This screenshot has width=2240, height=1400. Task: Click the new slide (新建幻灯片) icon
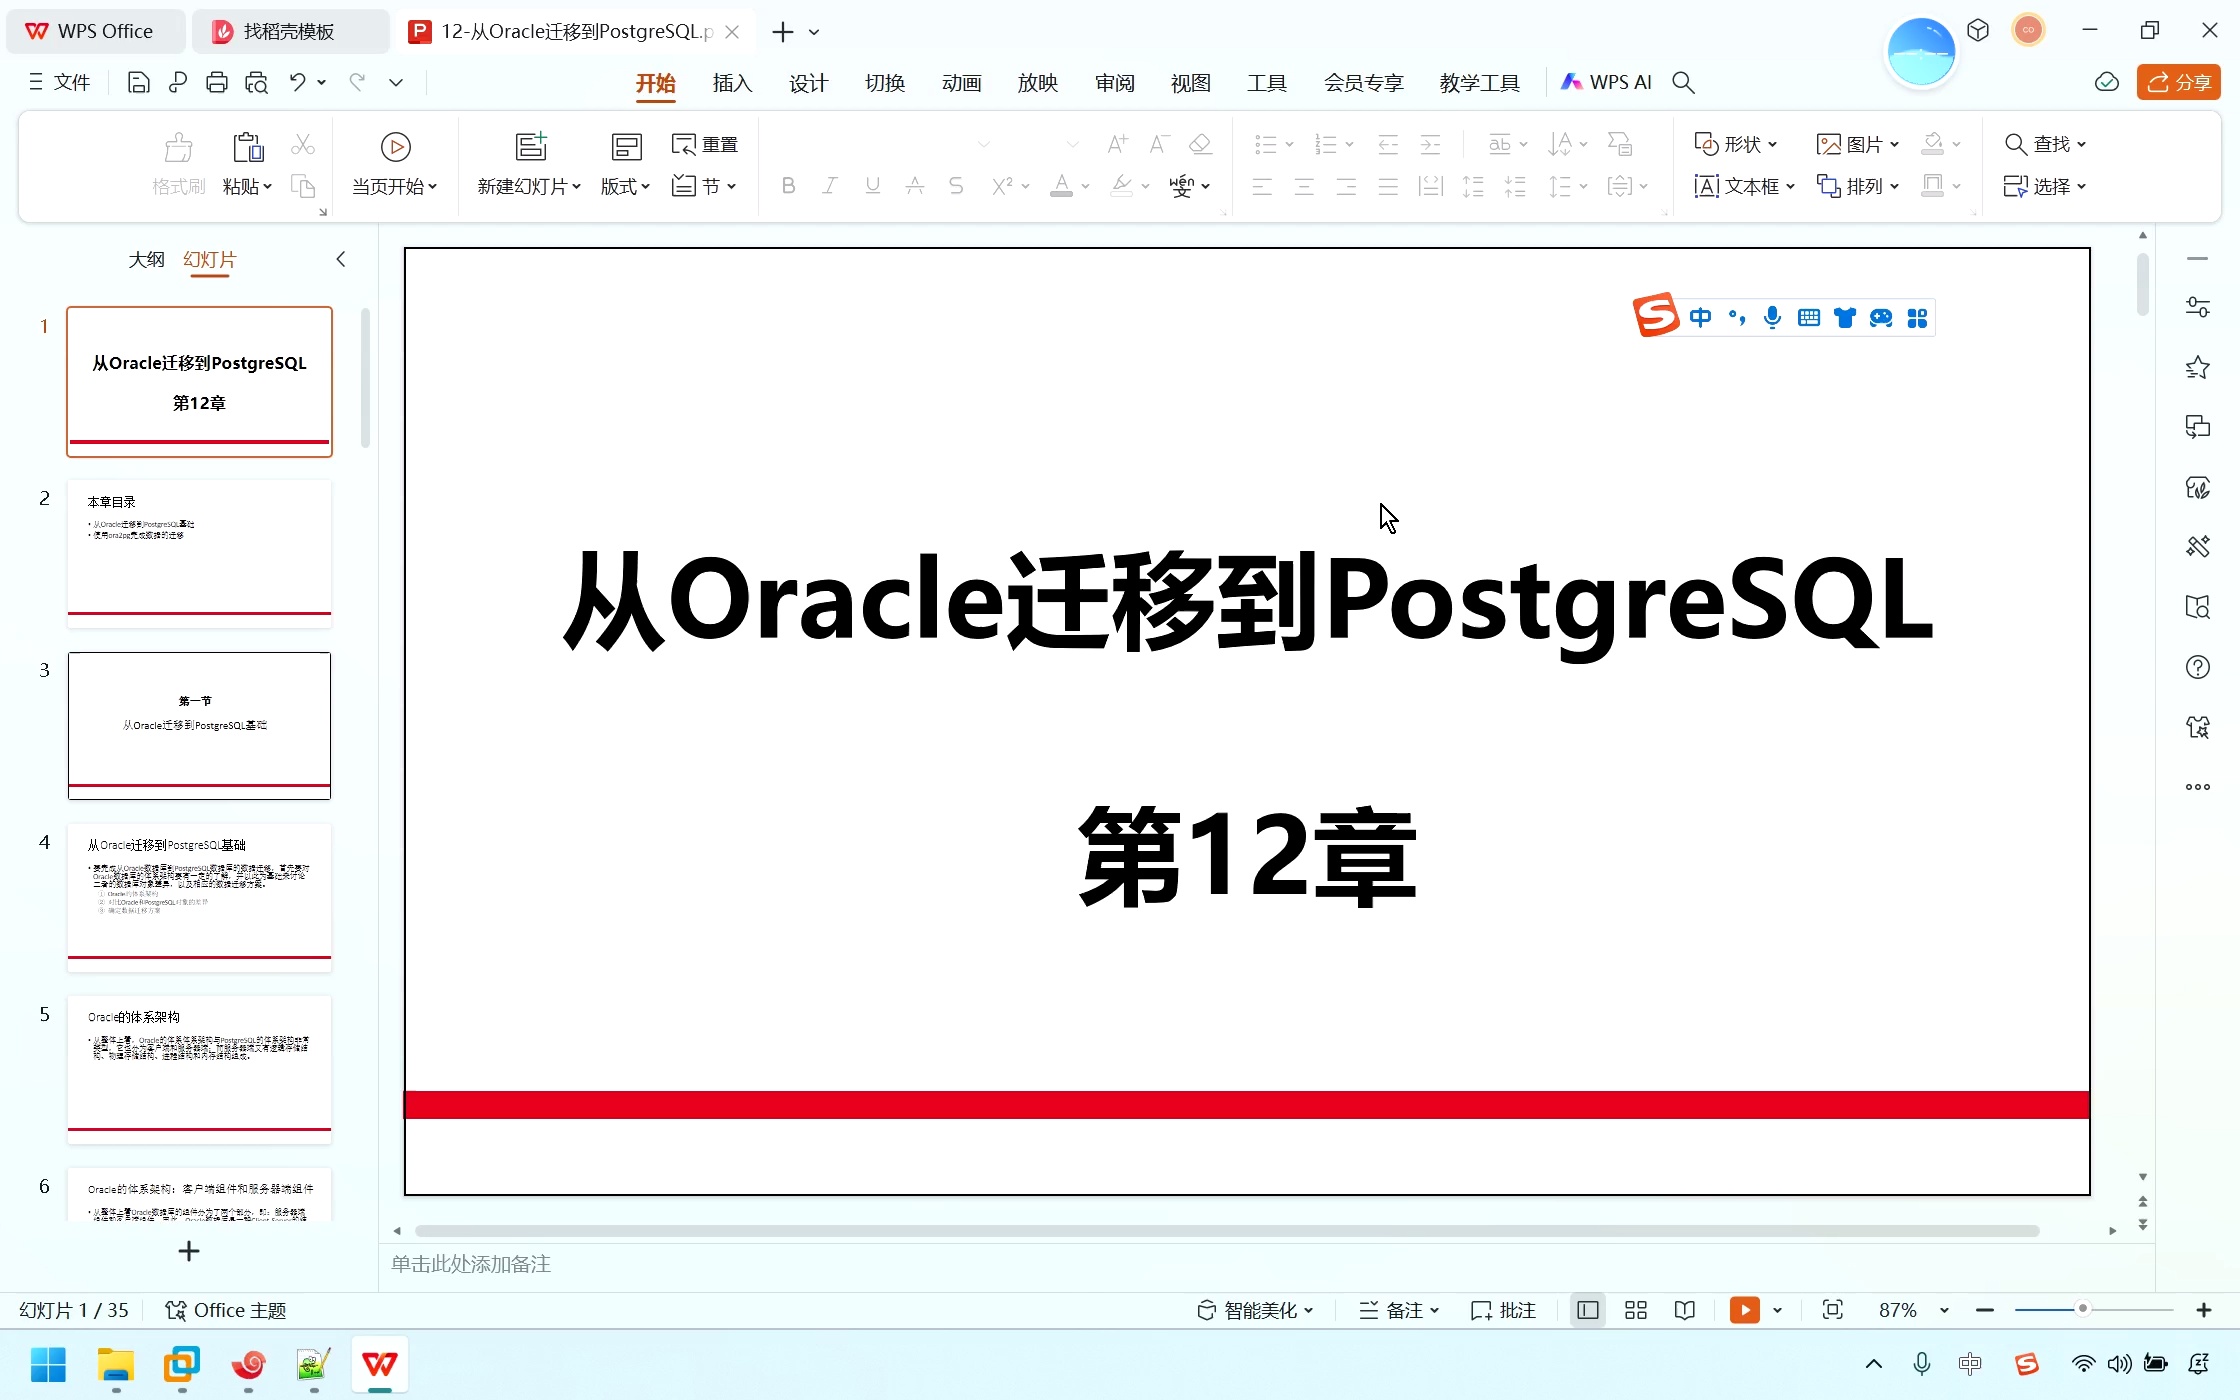tap(530, 147)
